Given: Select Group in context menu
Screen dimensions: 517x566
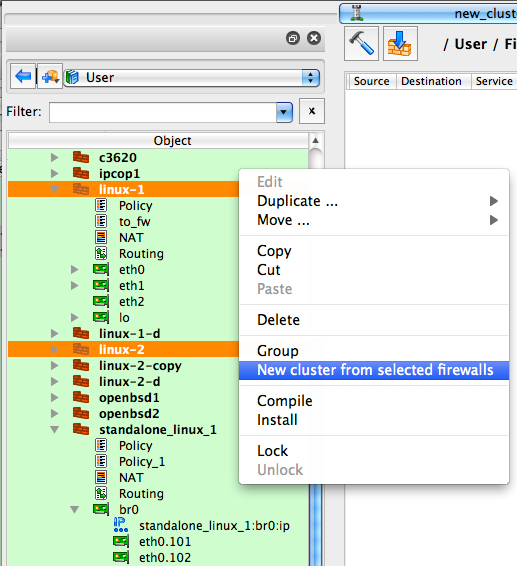Looking at the screenshot, I should pos(374,351).
